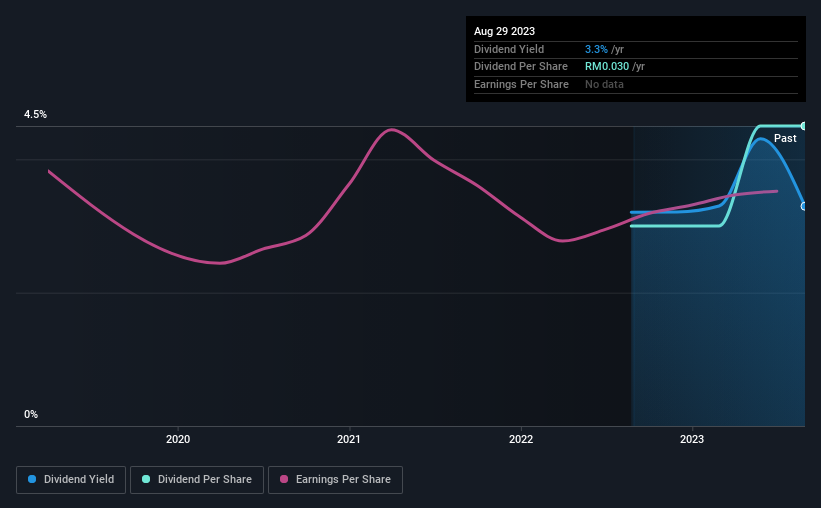Screen dimensions: 821x508
Task: Click 'No data' in the tooltip's earnings row
Action: coord(606,84)
